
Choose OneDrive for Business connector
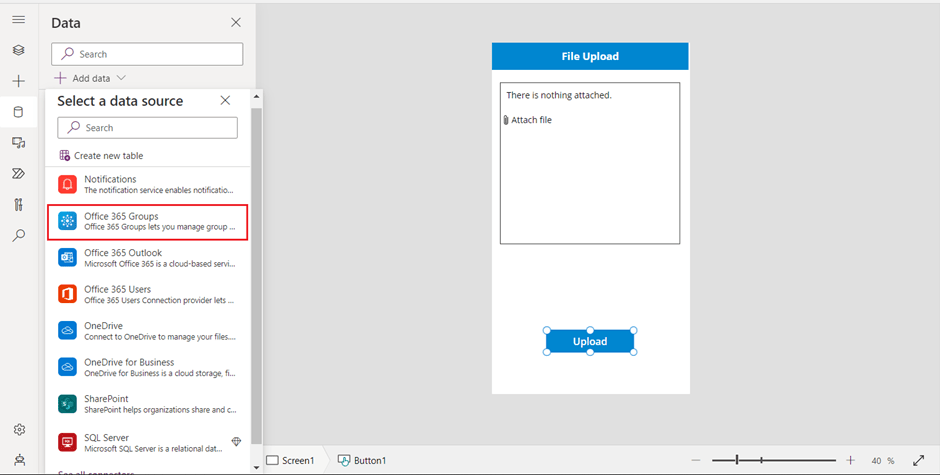point(148,367)
